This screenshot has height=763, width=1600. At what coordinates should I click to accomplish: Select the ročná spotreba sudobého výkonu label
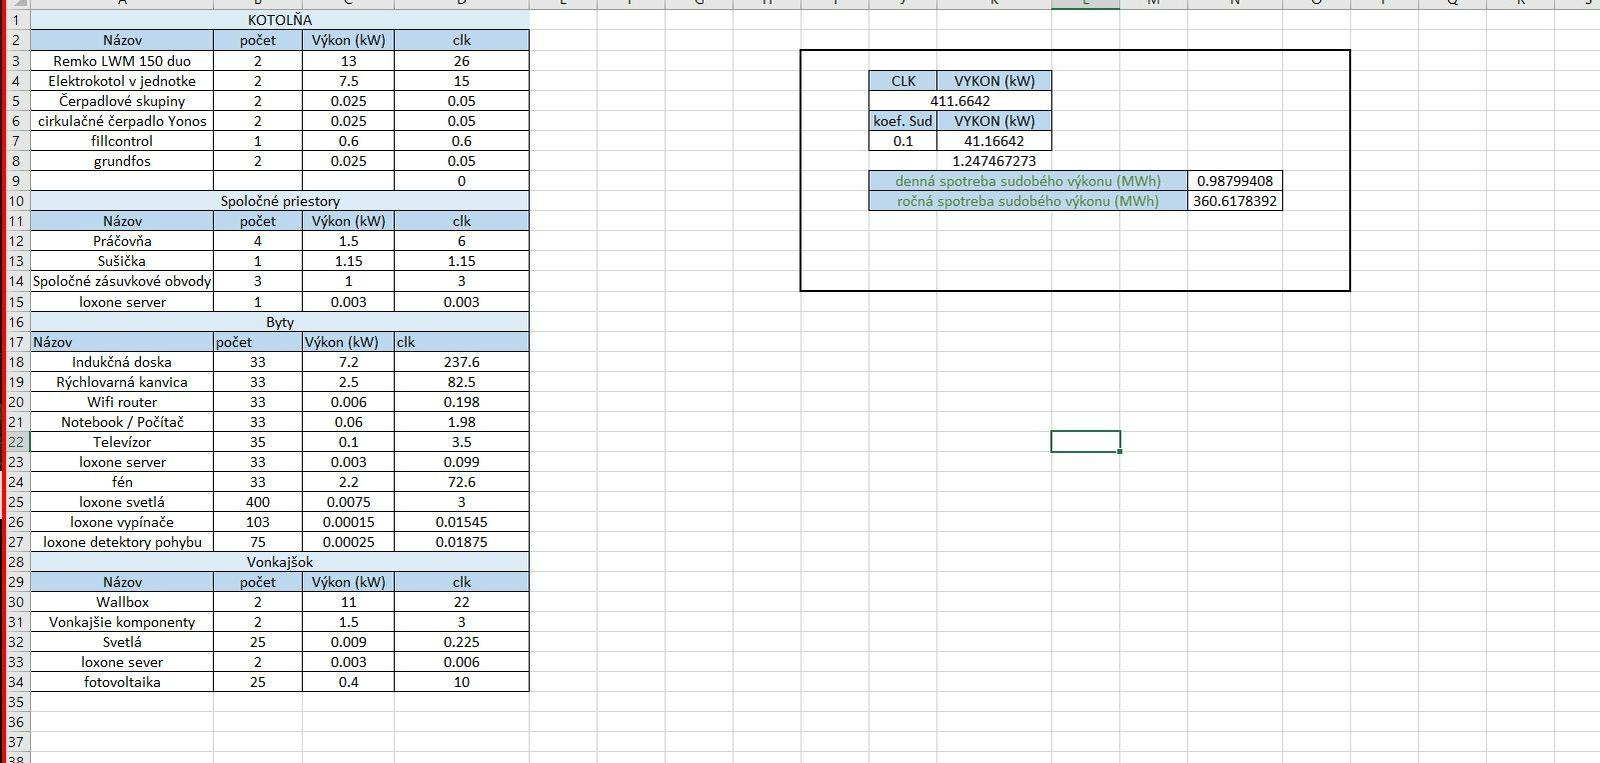[x=1028, y=201]
